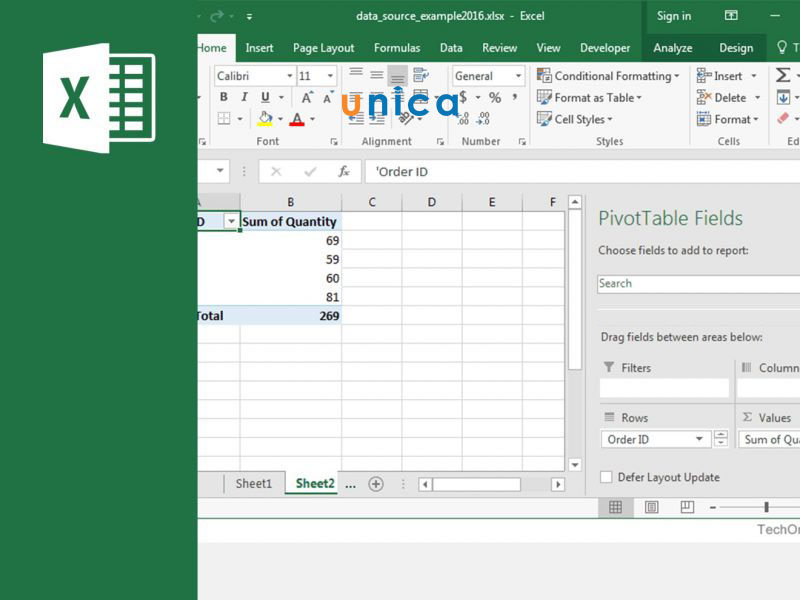The height and width of the screenshot is (600, 800).
Task: Switch to Page Break Preview view
Action: 687,508
